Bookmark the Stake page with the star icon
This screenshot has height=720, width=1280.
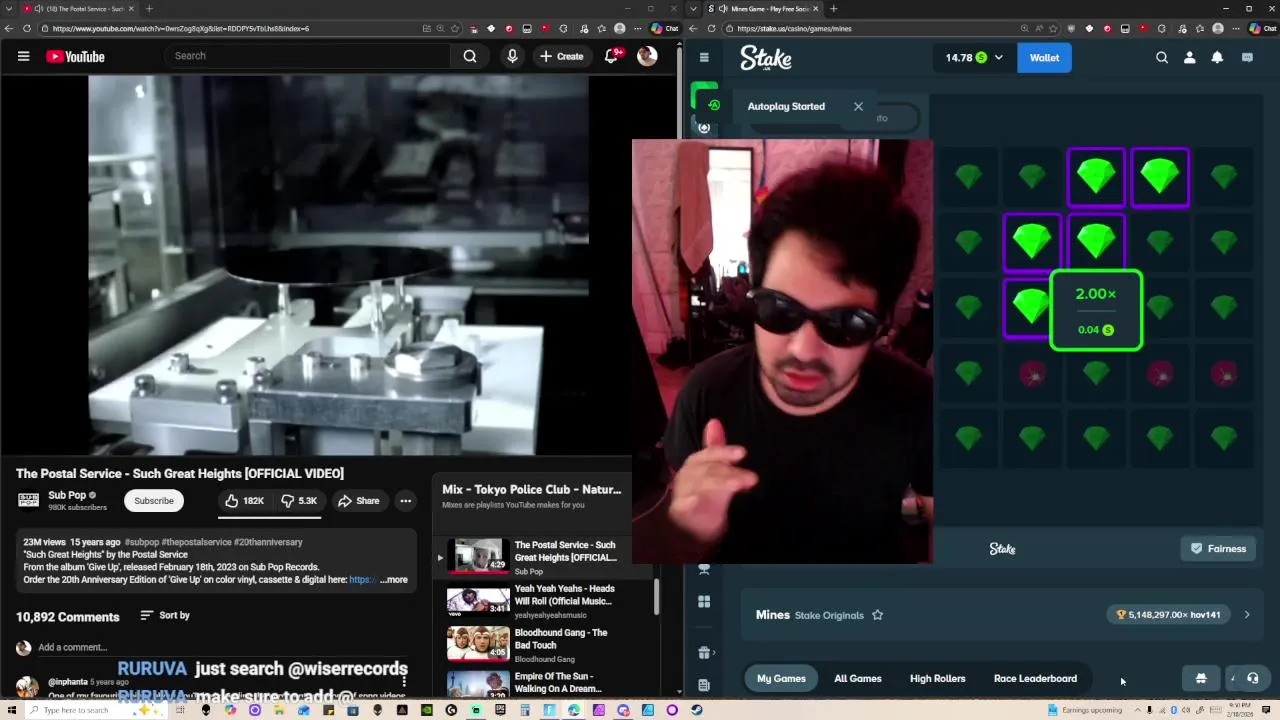click(1055, 28)
